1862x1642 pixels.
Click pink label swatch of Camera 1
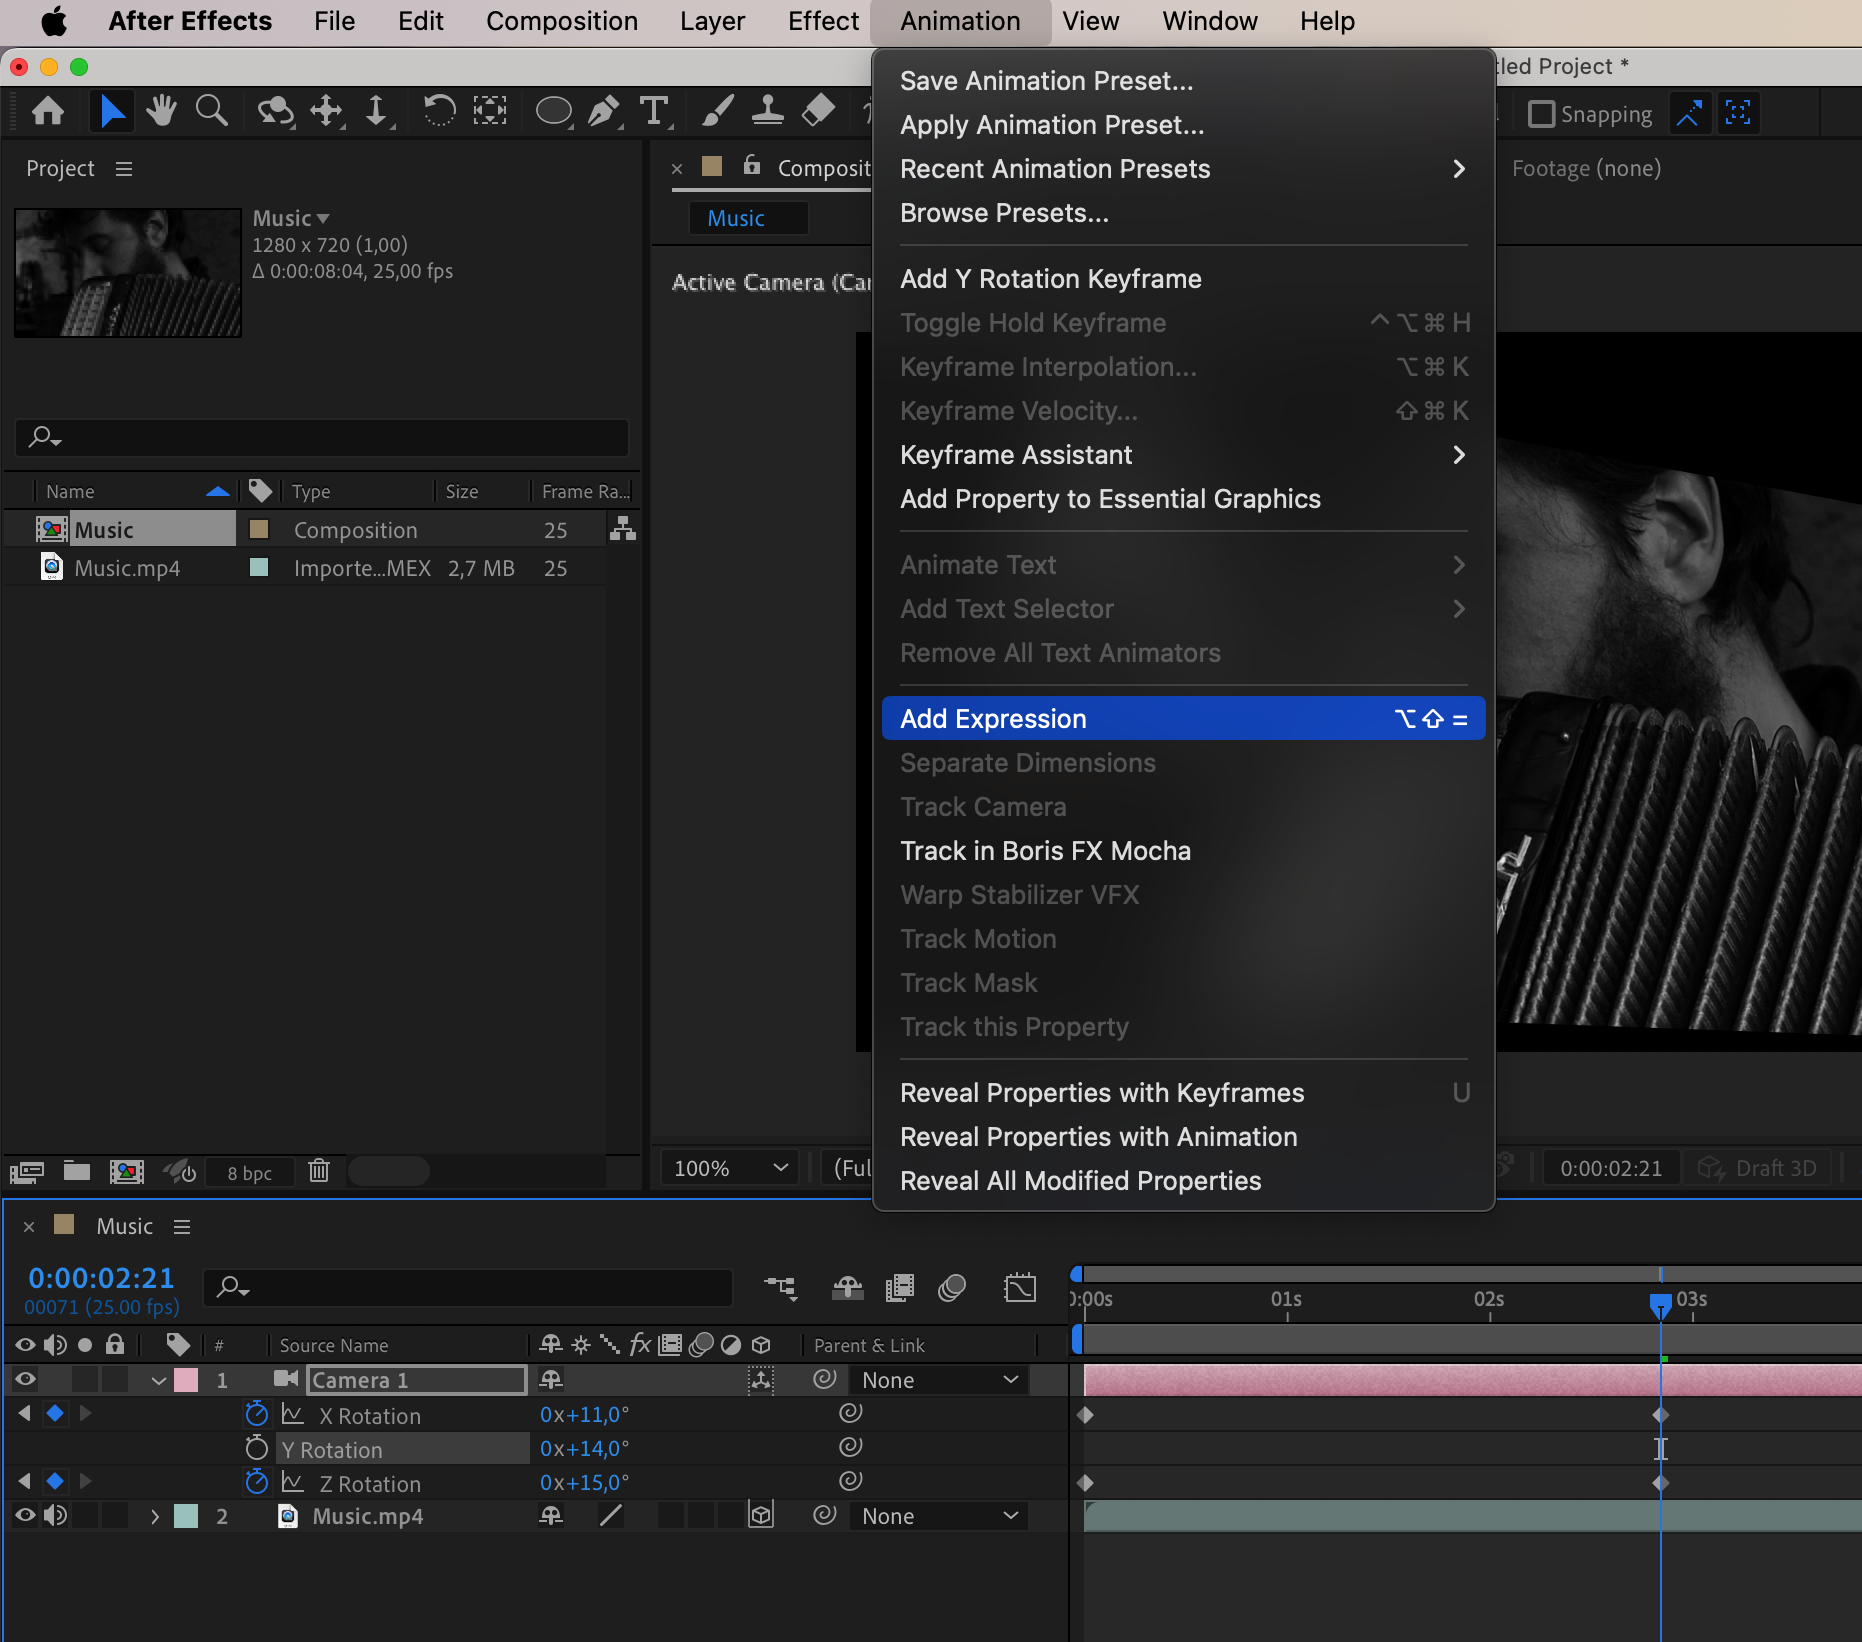pos(186,1380)
